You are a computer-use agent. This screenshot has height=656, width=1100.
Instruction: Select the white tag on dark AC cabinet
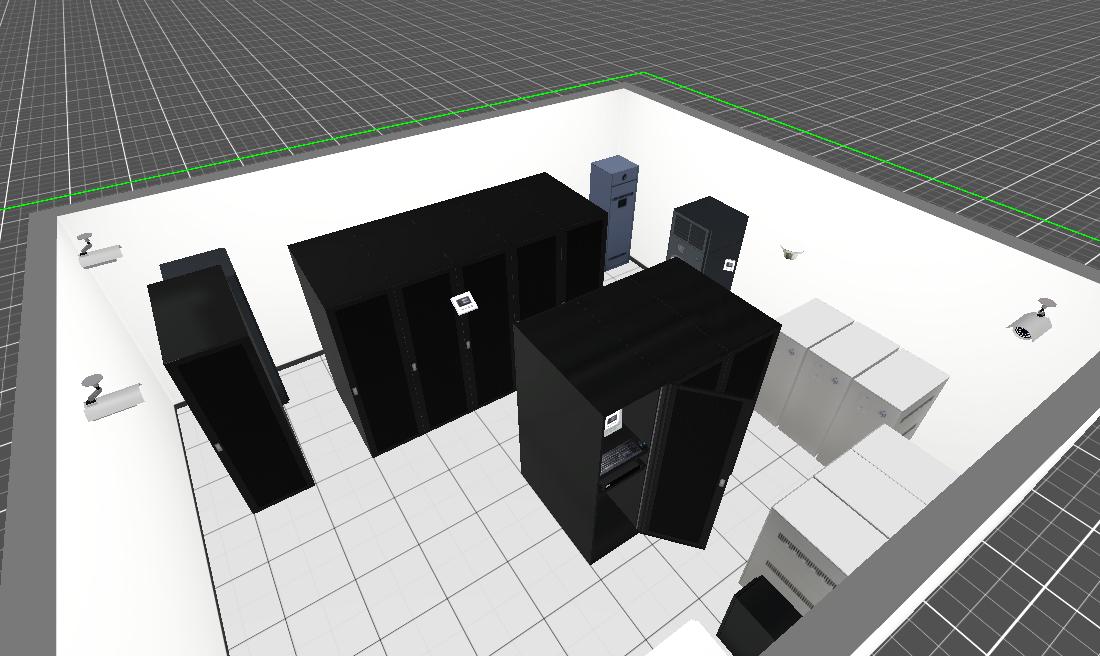(x=729, y=264)
